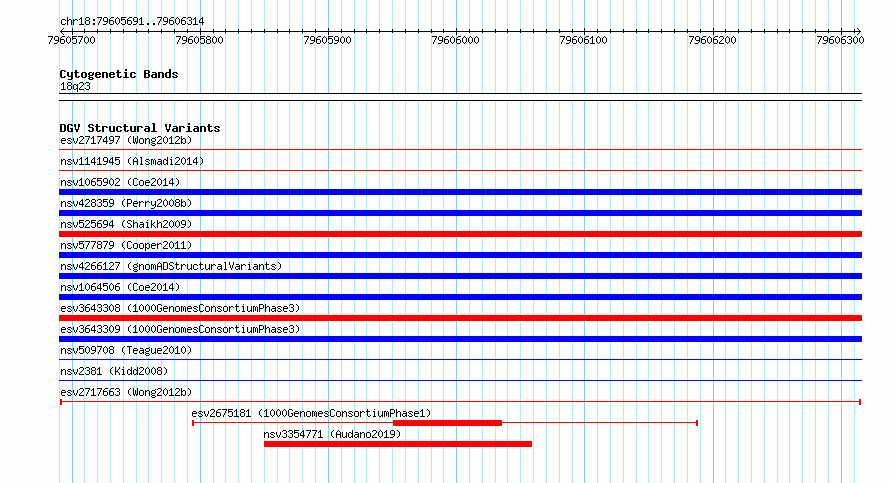The image size is (890, 483).
Task: Click the nsv509708 (Teague2010) label
Action: pyautogui.click(x=126, y=350)
